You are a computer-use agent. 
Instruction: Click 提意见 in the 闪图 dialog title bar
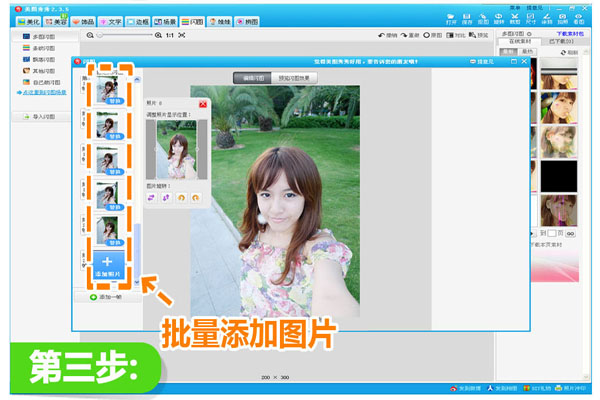click(x=482, y=62)
